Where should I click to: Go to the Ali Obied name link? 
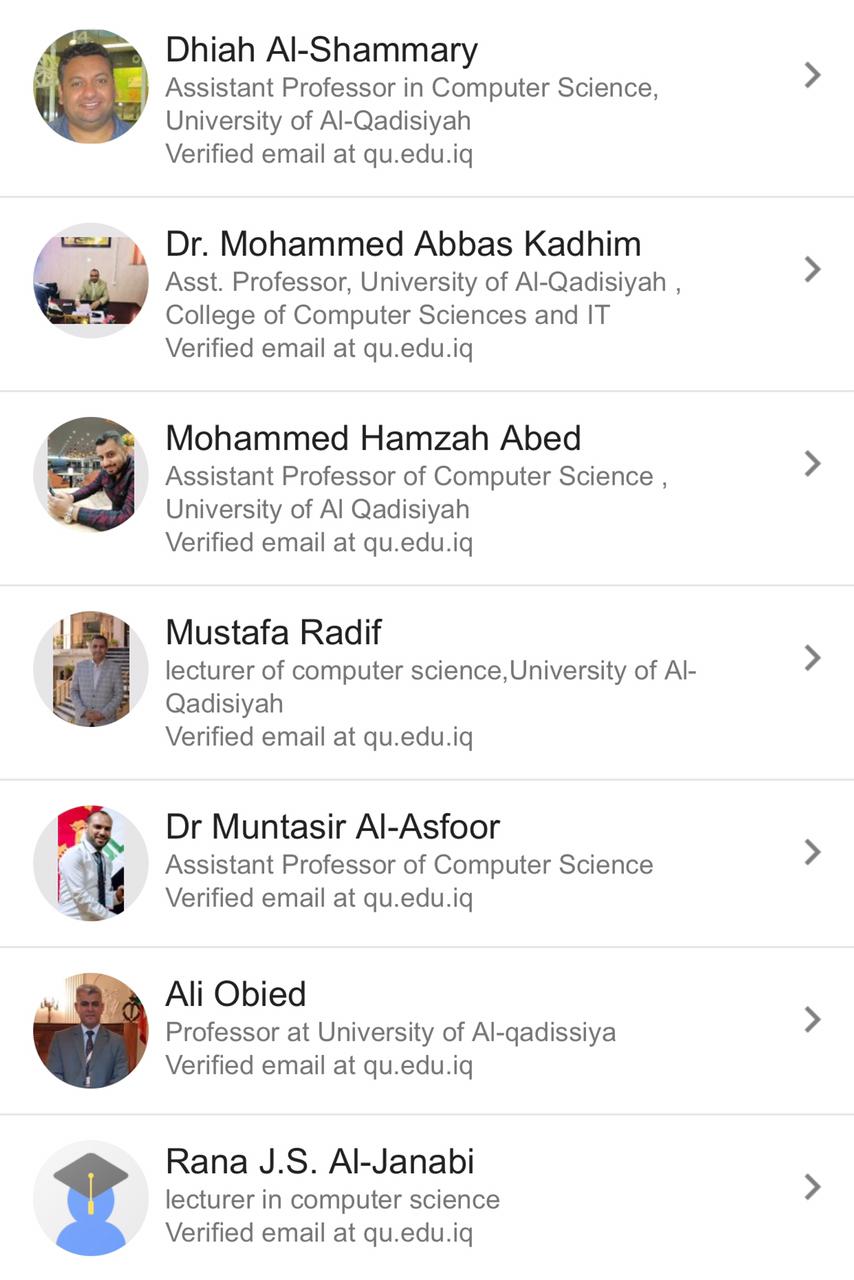tap(236, 994)
